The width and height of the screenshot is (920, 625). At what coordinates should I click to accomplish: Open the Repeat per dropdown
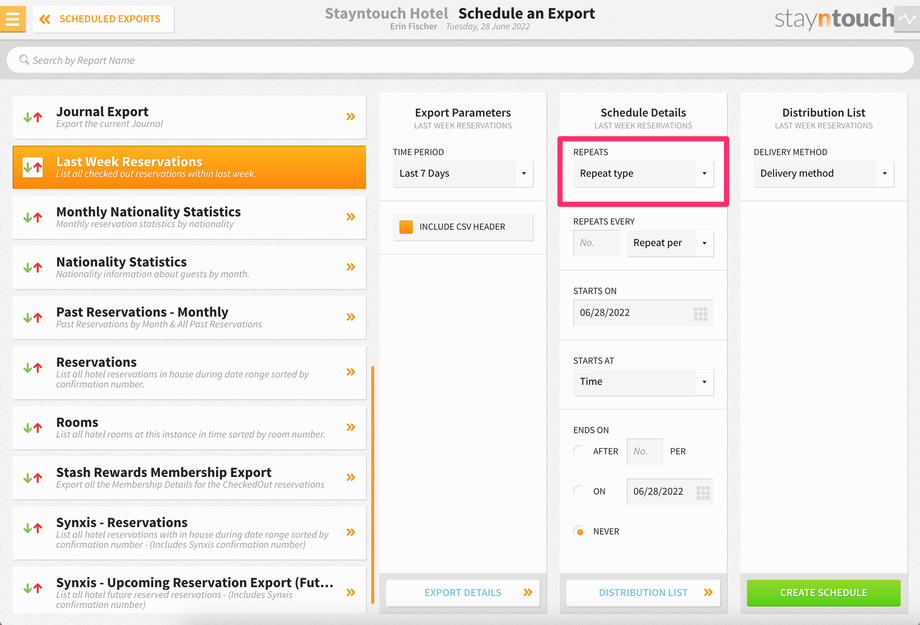(x=670, y=243)
